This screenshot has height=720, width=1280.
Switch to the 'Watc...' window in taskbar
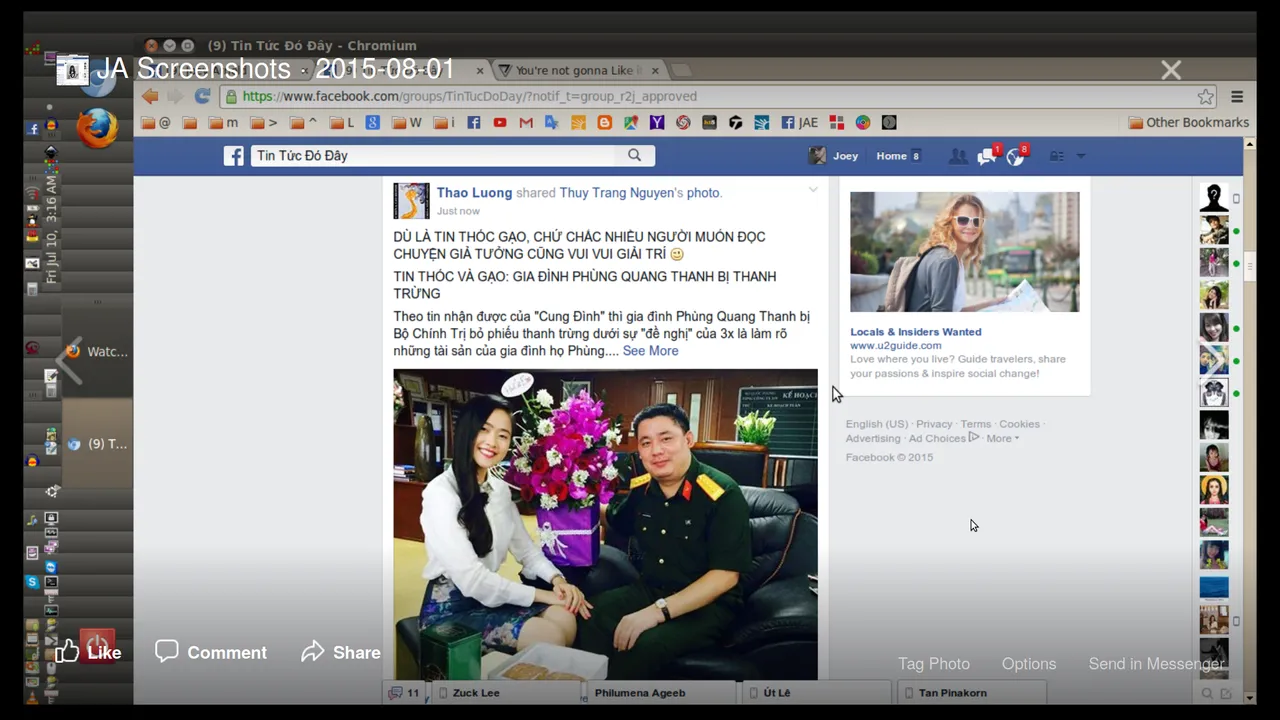(x=98, y=352)
